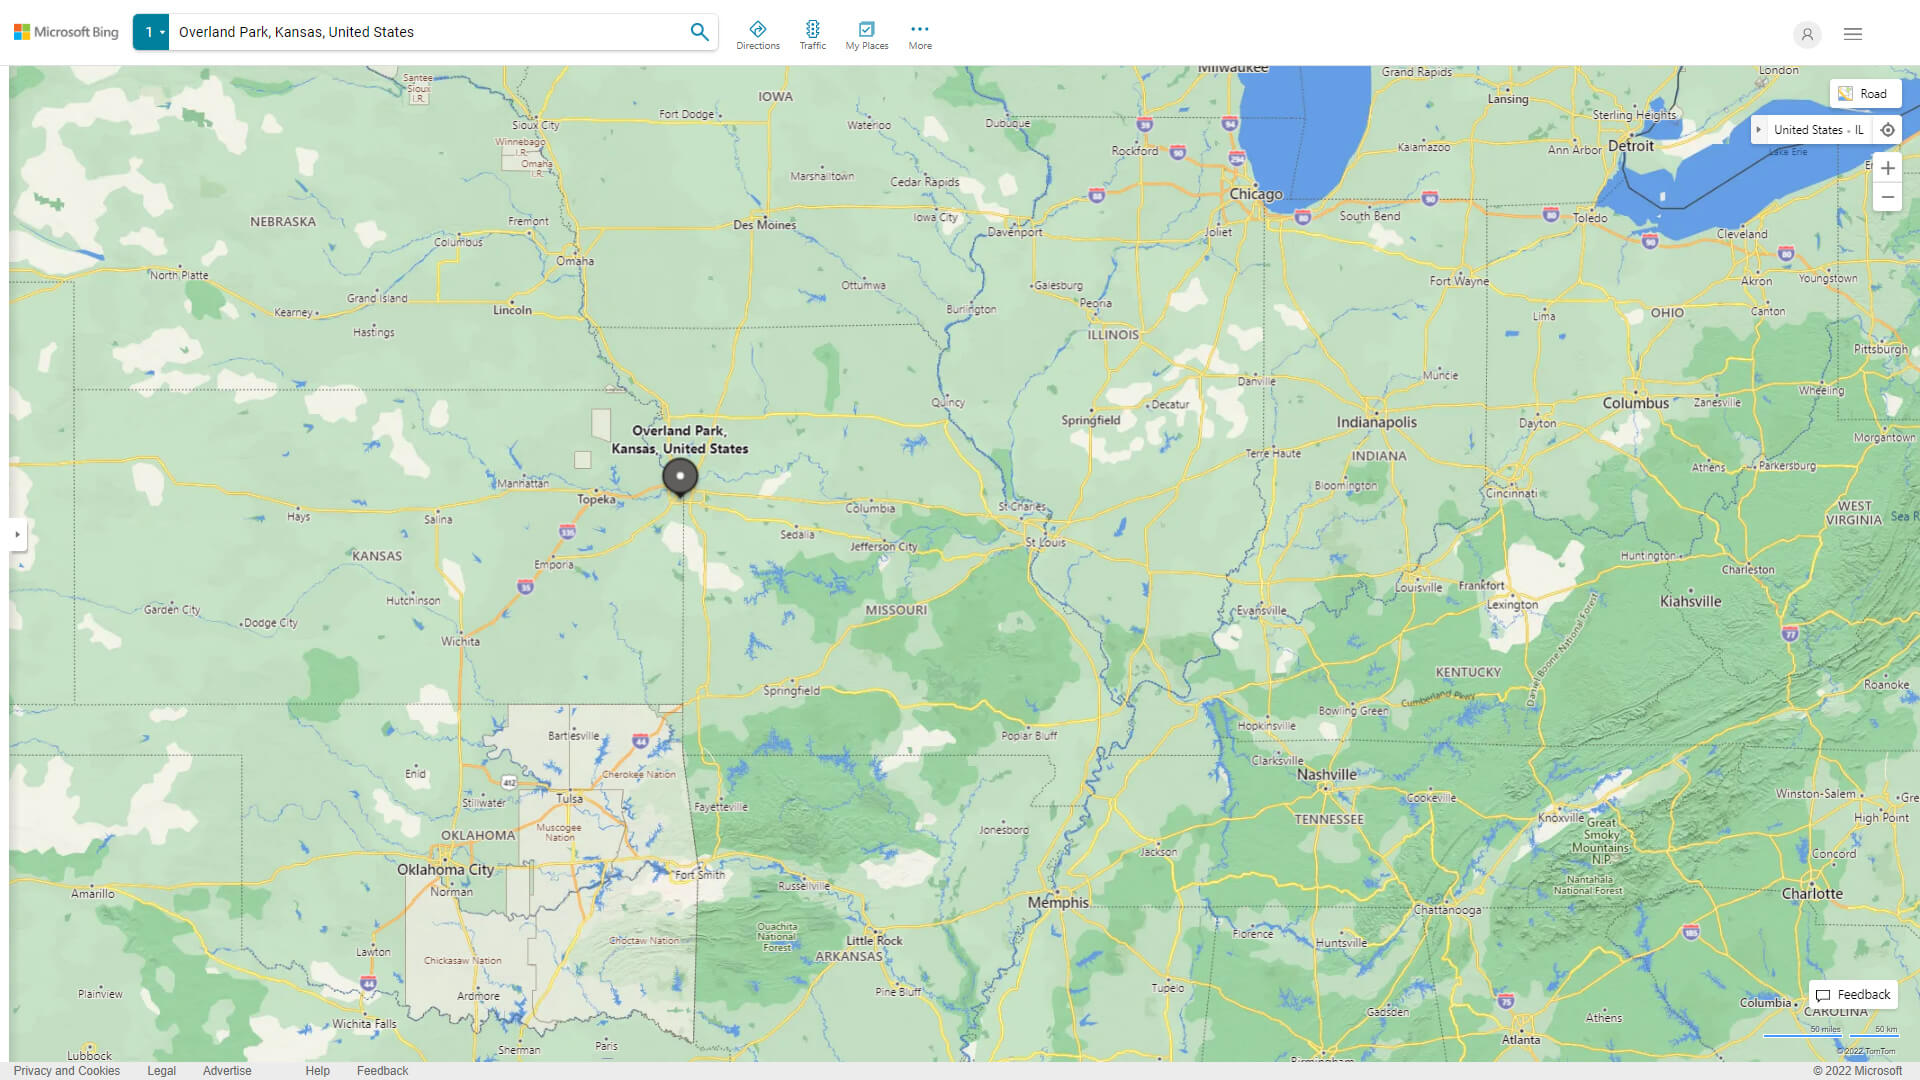Click the user account icon
The height and width of the screenshot is (1080, 1920).
point(1807,35)
